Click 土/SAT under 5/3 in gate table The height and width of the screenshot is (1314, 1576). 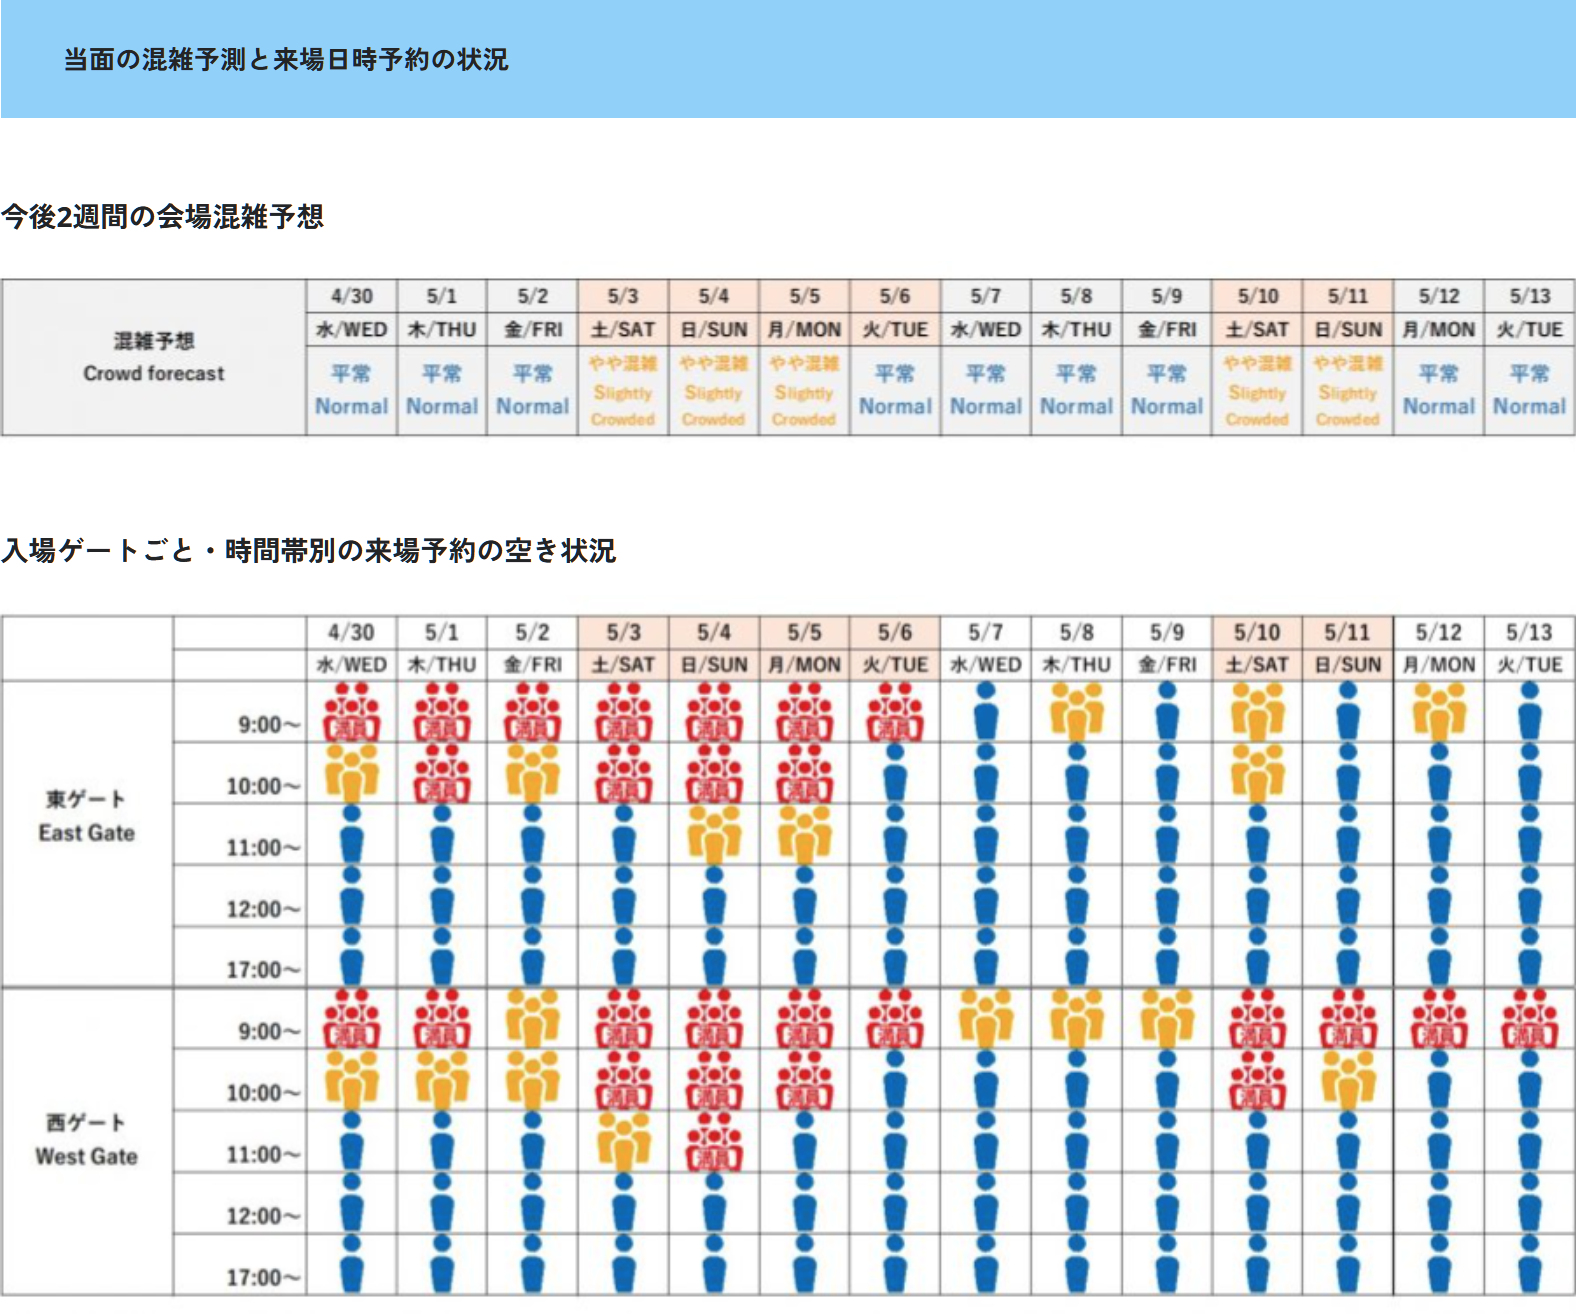click(623, 664)
